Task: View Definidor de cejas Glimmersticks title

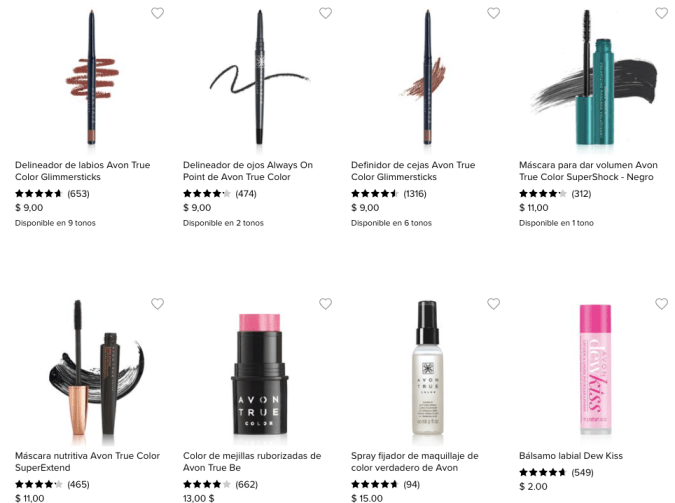Action: [x=413, y=171]
